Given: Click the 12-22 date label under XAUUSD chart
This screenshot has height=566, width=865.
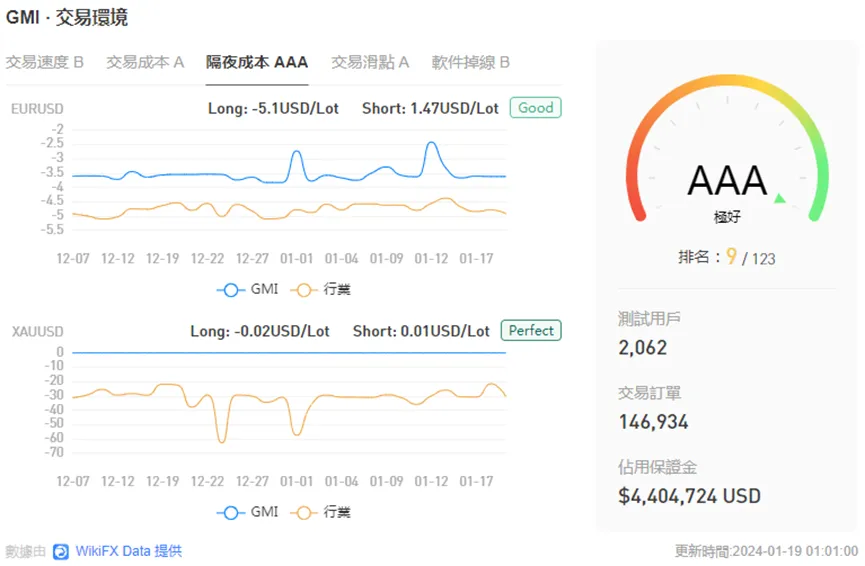Looking at the screenshot, I should coord(207,481).
